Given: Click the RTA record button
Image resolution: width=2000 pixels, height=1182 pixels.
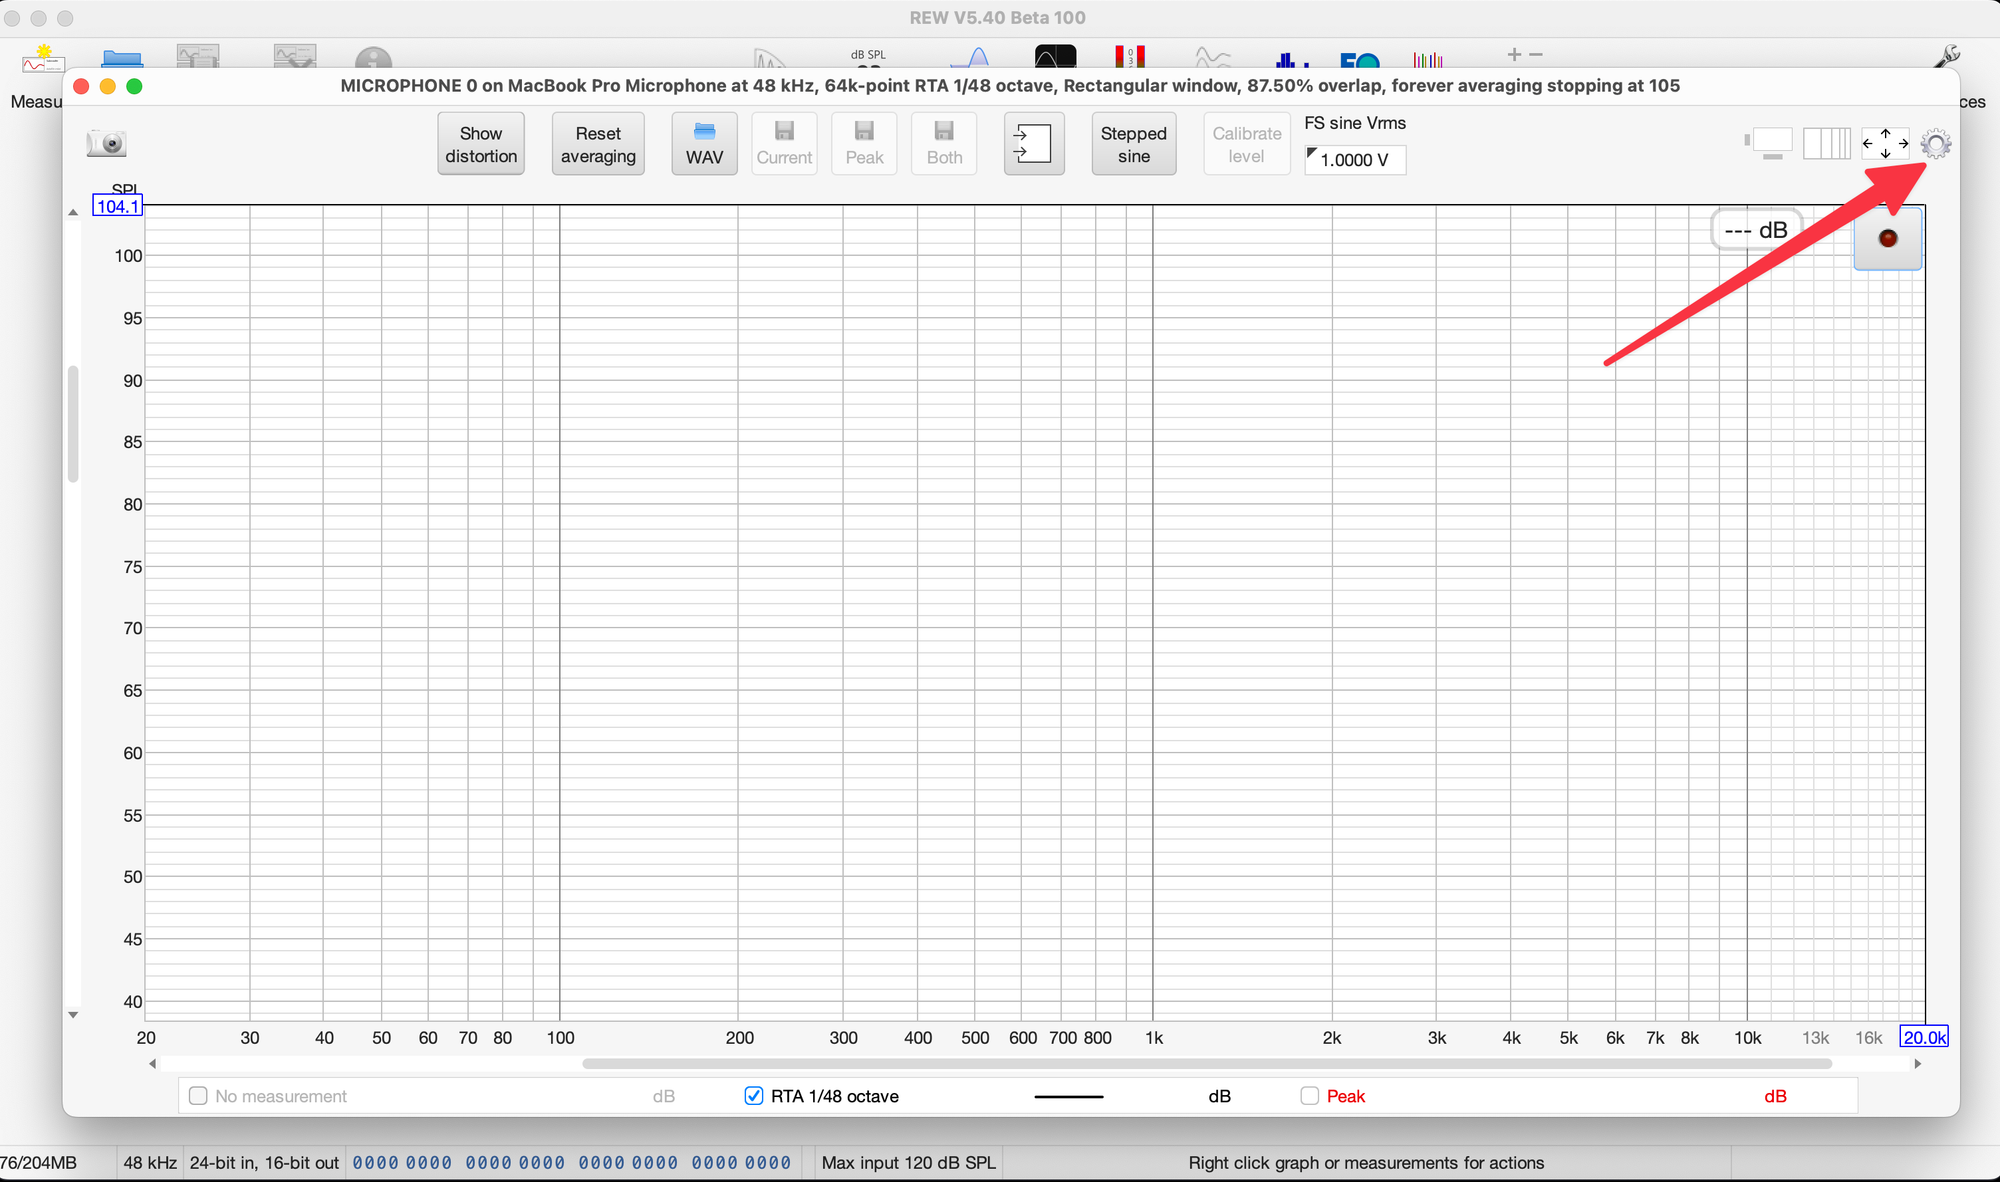Looking at the screenshot, I should [1887, 239].
